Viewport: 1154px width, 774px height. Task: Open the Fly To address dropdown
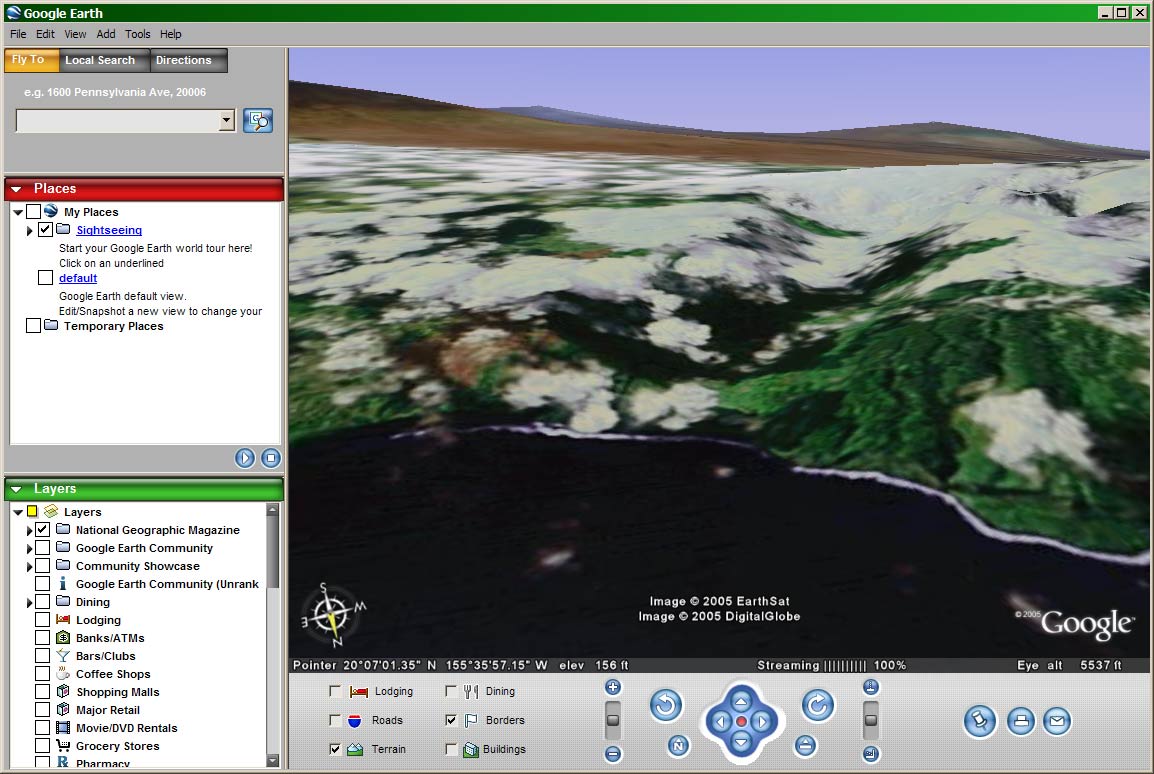pos(226,121)
